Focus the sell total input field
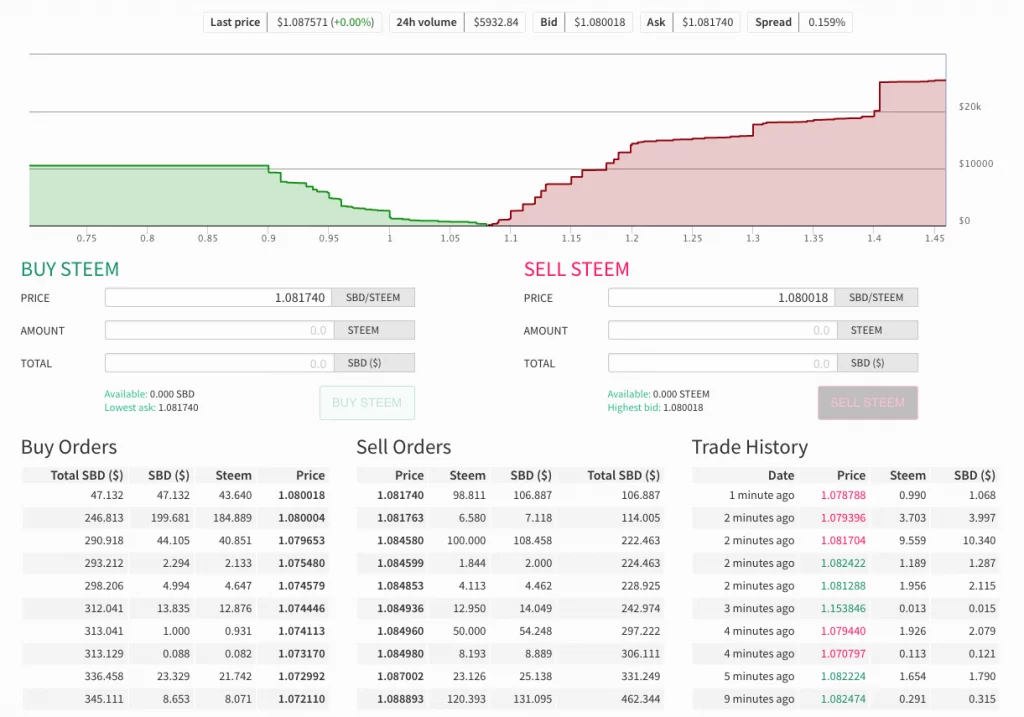Screen dimensions: 1024x717 coord(721,364)
